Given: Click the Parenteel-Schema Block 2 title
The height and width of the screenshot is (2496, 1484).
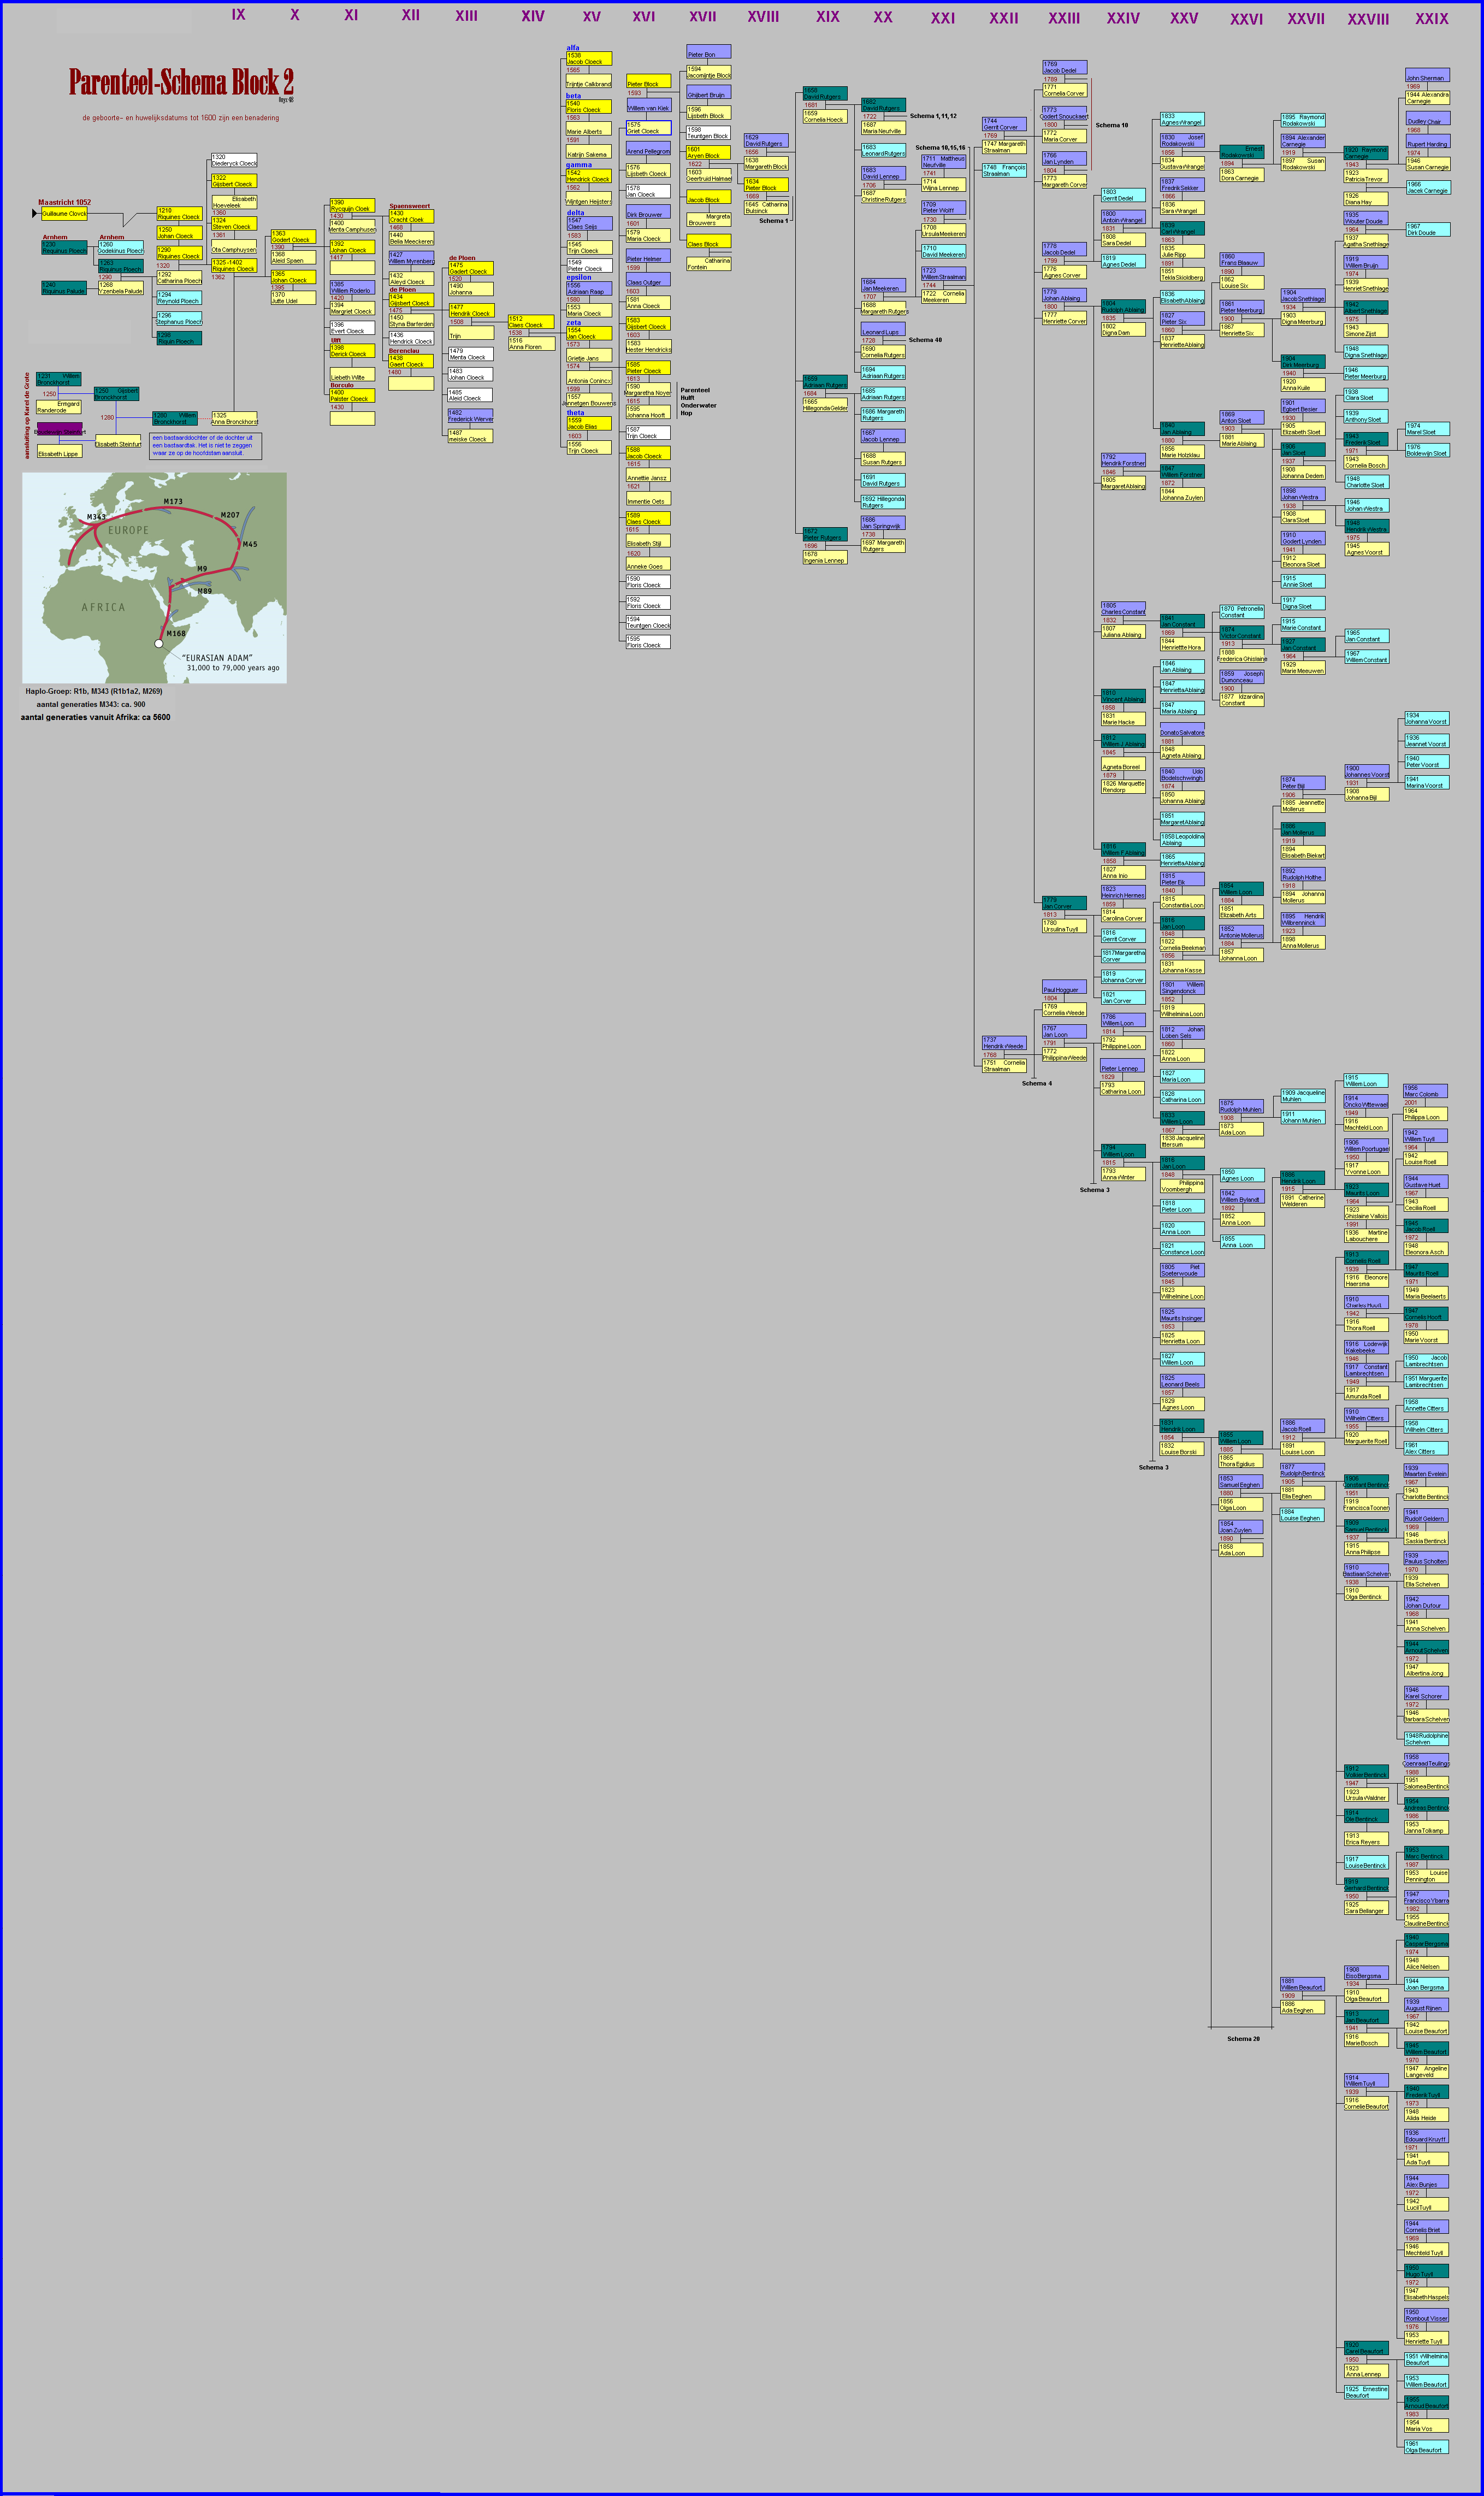Looking at the screenshot, I should click(x=181, y=82).
